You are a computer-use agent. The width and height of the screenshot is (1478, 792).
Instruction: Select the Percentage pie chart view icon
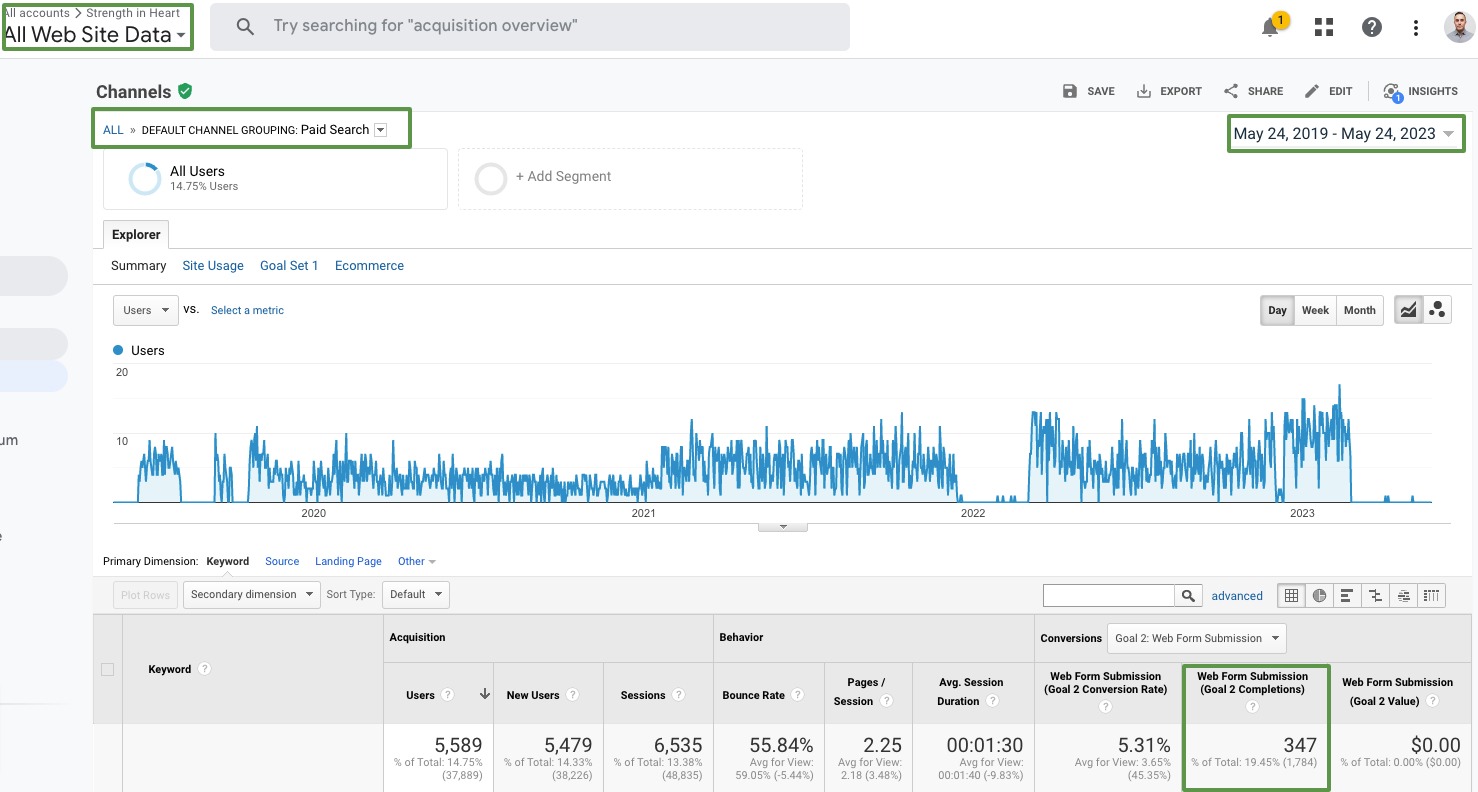[x=1320, y=595]
